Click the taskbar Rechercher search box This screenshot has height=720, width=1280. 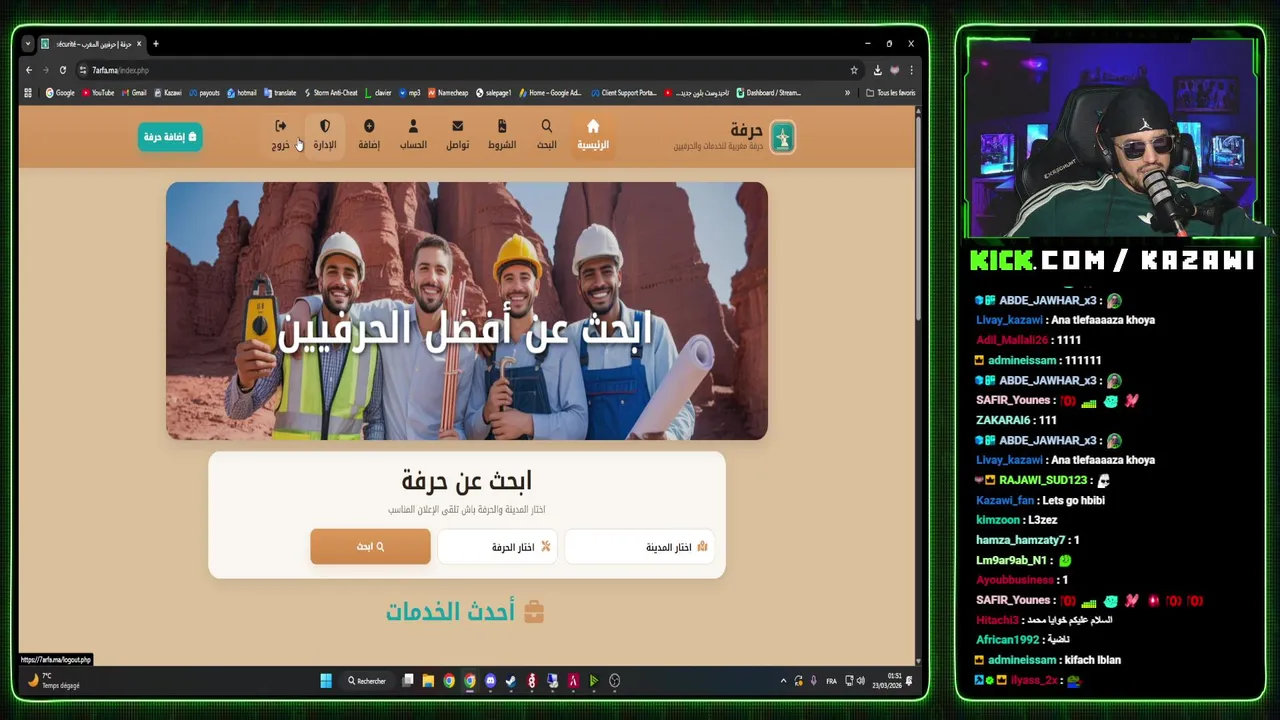[x=367, y=681]
